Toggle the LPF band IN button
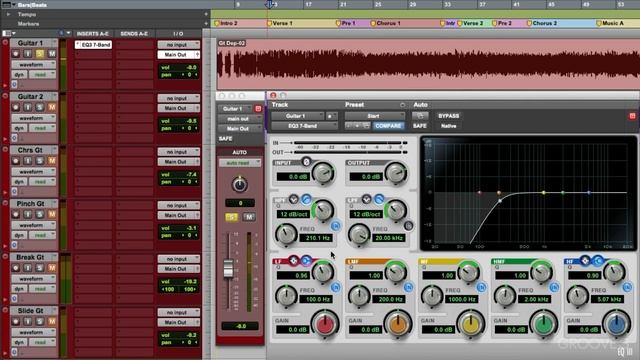The image size is (640, 360). [408, 226]
